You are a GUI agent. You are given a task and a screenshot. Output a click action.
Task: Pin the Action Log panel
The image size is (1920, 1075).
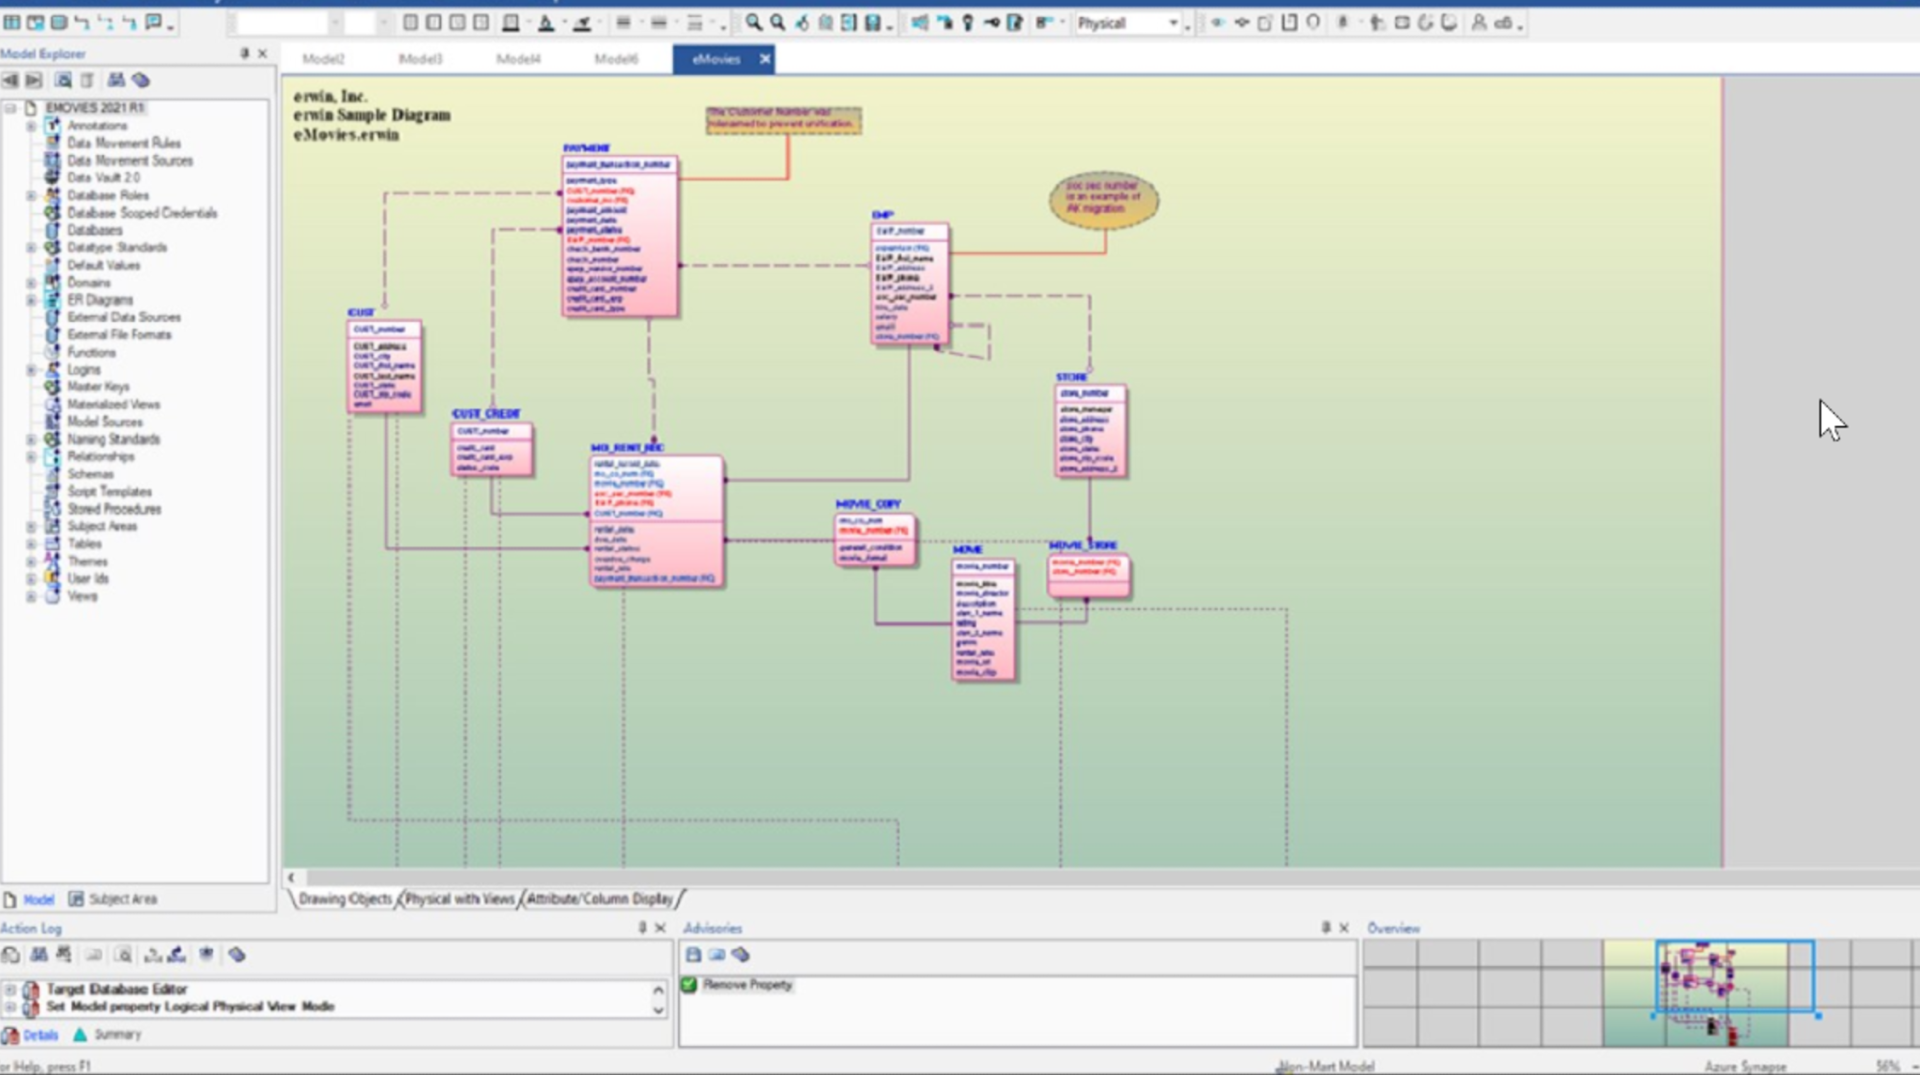[642, 928]
